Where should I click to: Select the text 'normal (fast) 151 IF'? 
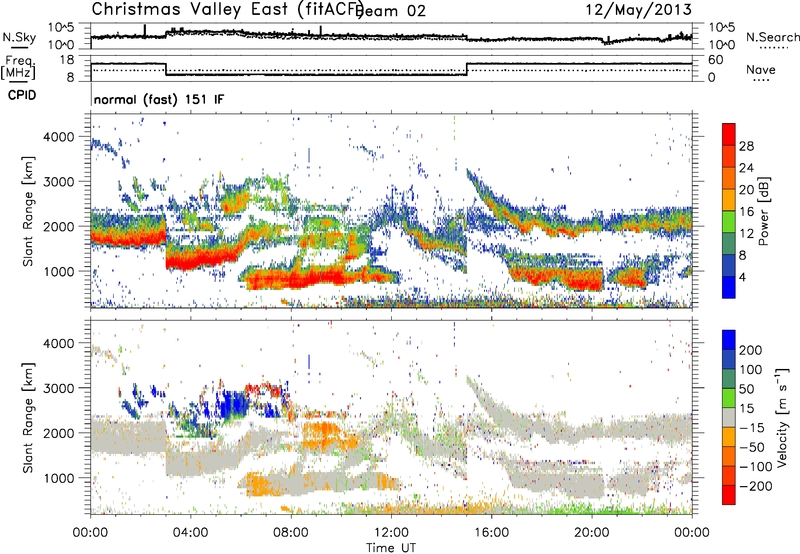coord(159,99)
